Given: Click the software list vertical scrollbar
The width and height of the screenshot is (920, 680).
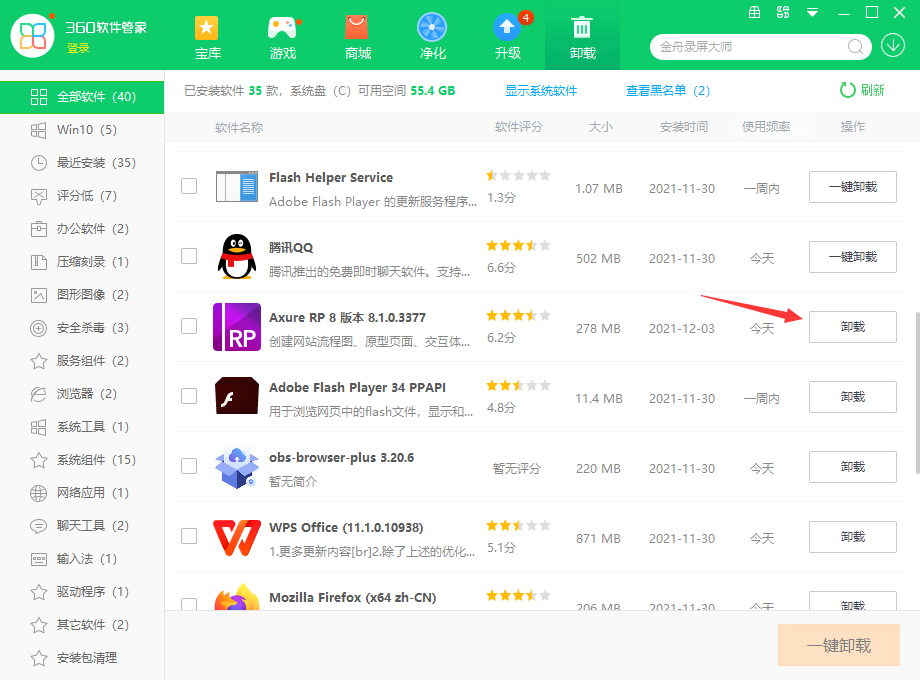Looking at the screenshot, I should 917,393.
